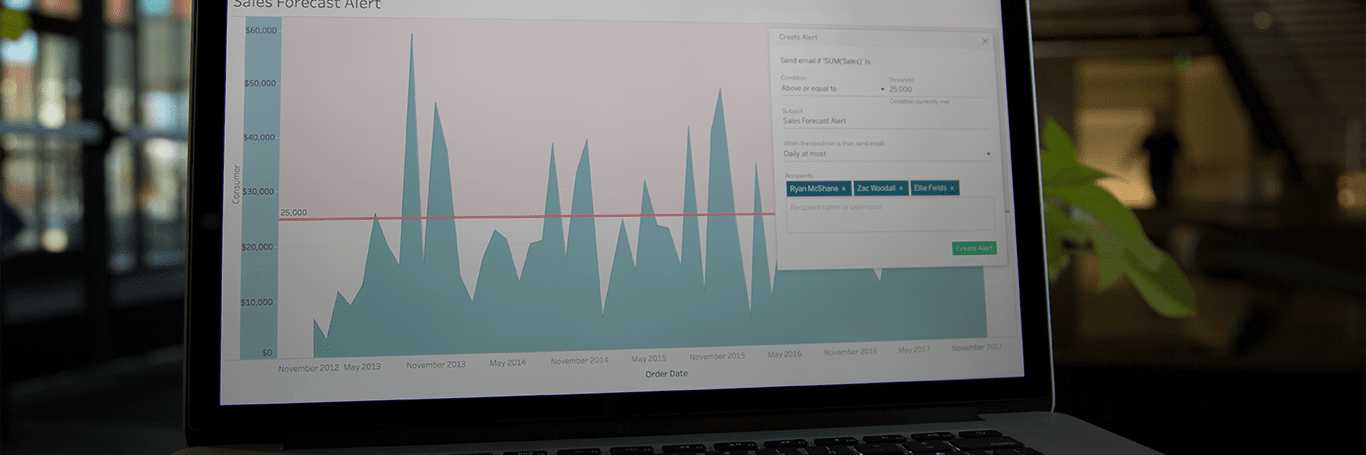The height and width of the screenshot is (455, 1366).
Task: Click the red 25,000 reference line label
Action: pyautogui.click(x=293, y=213)
